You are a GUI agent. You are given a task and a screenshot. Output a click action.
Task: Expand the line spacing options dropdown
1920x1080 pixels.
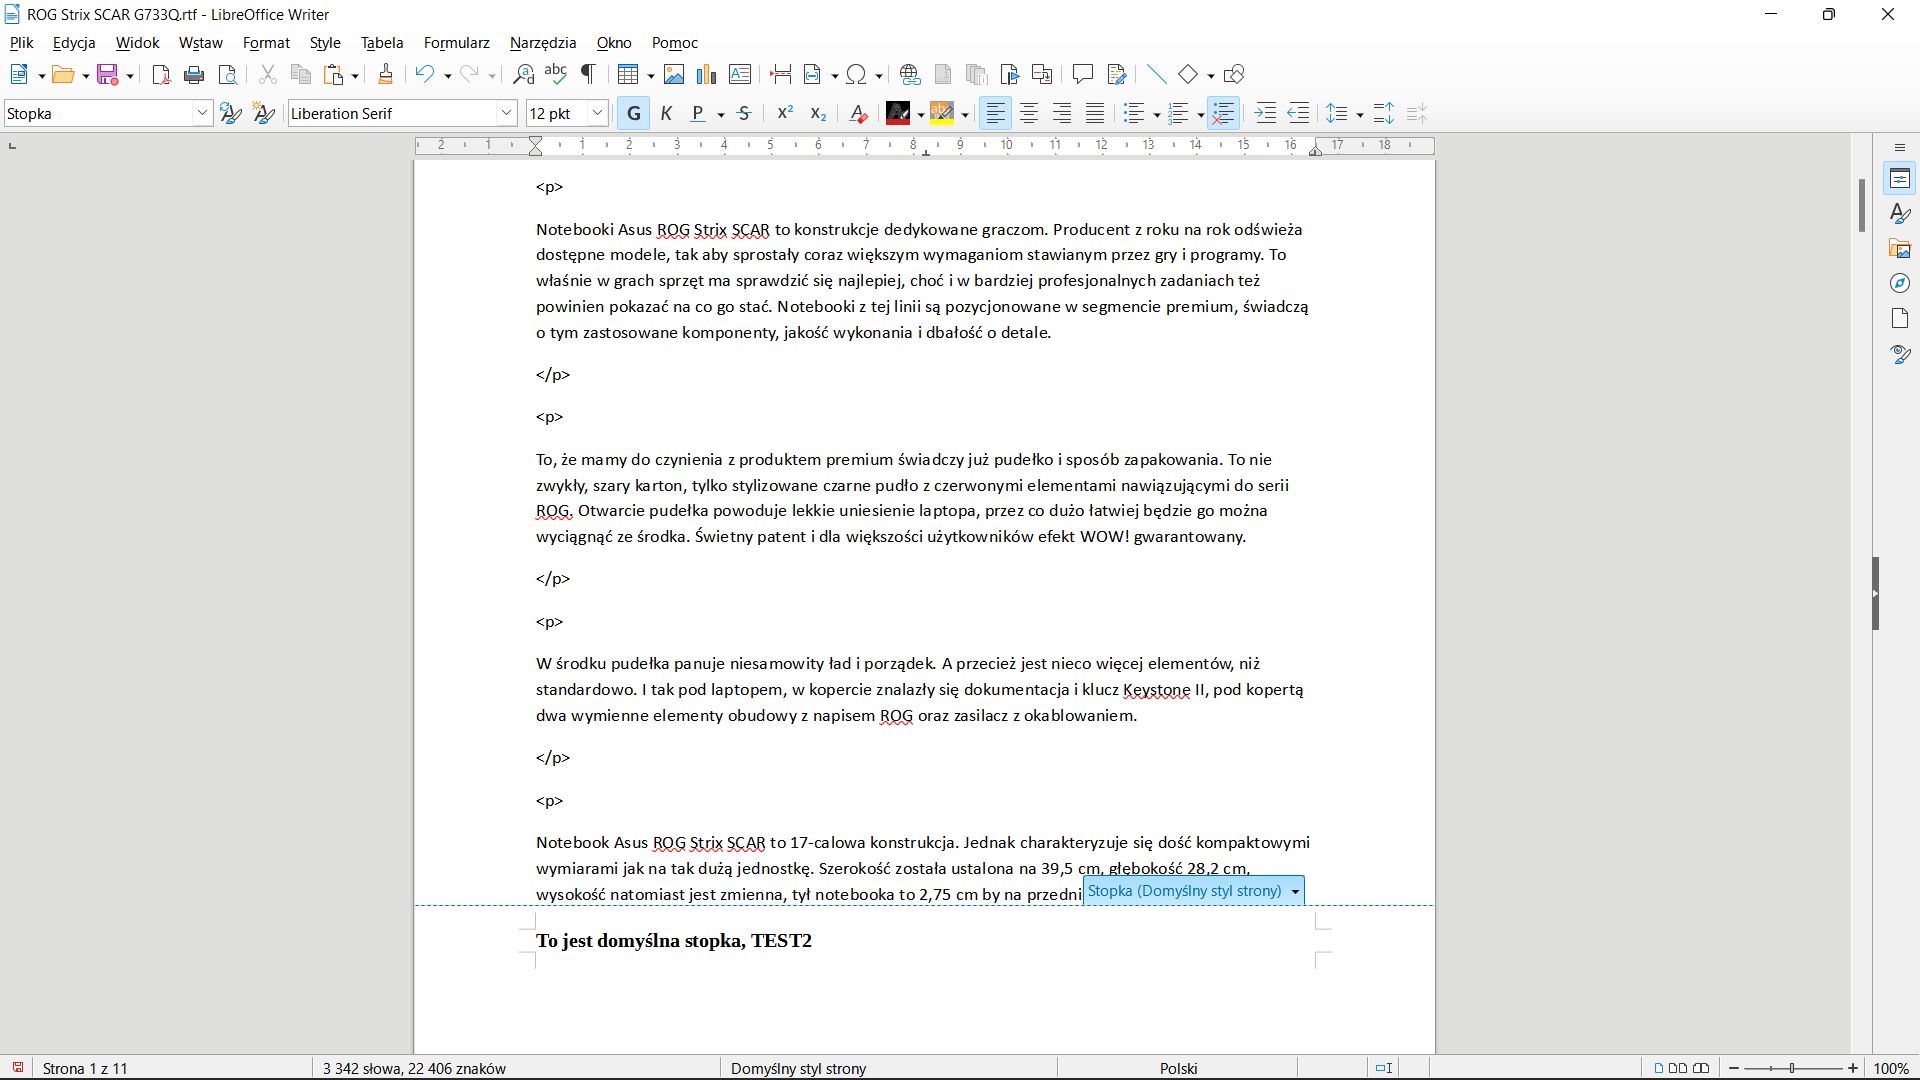coord(1358,113)
